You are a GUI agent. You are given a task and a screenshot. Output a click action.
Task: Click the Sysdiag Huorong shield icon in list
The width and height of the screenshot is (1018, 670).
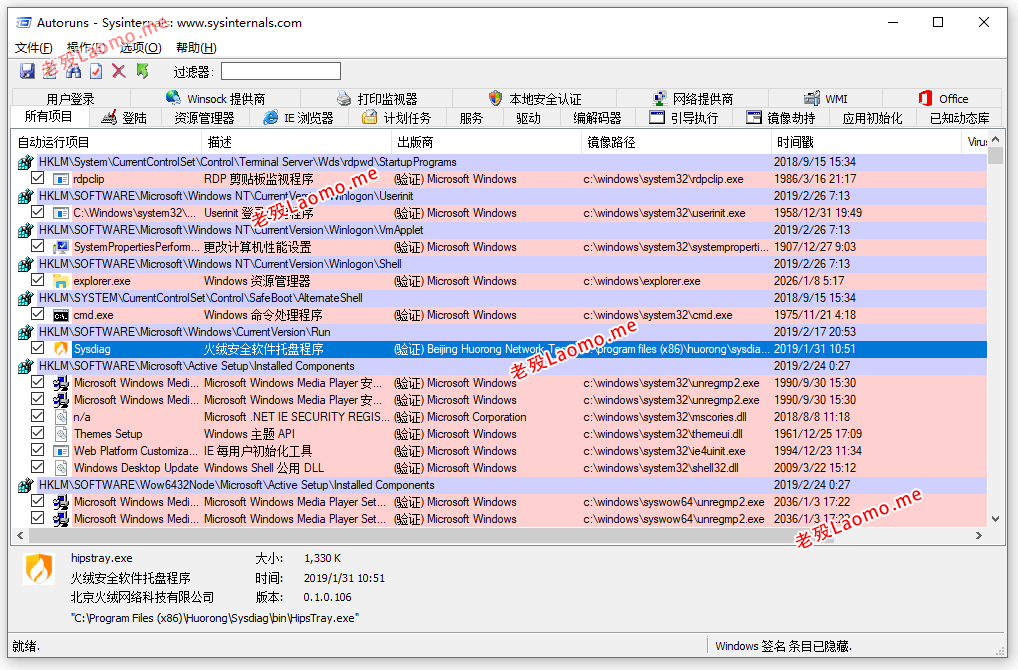60,349
